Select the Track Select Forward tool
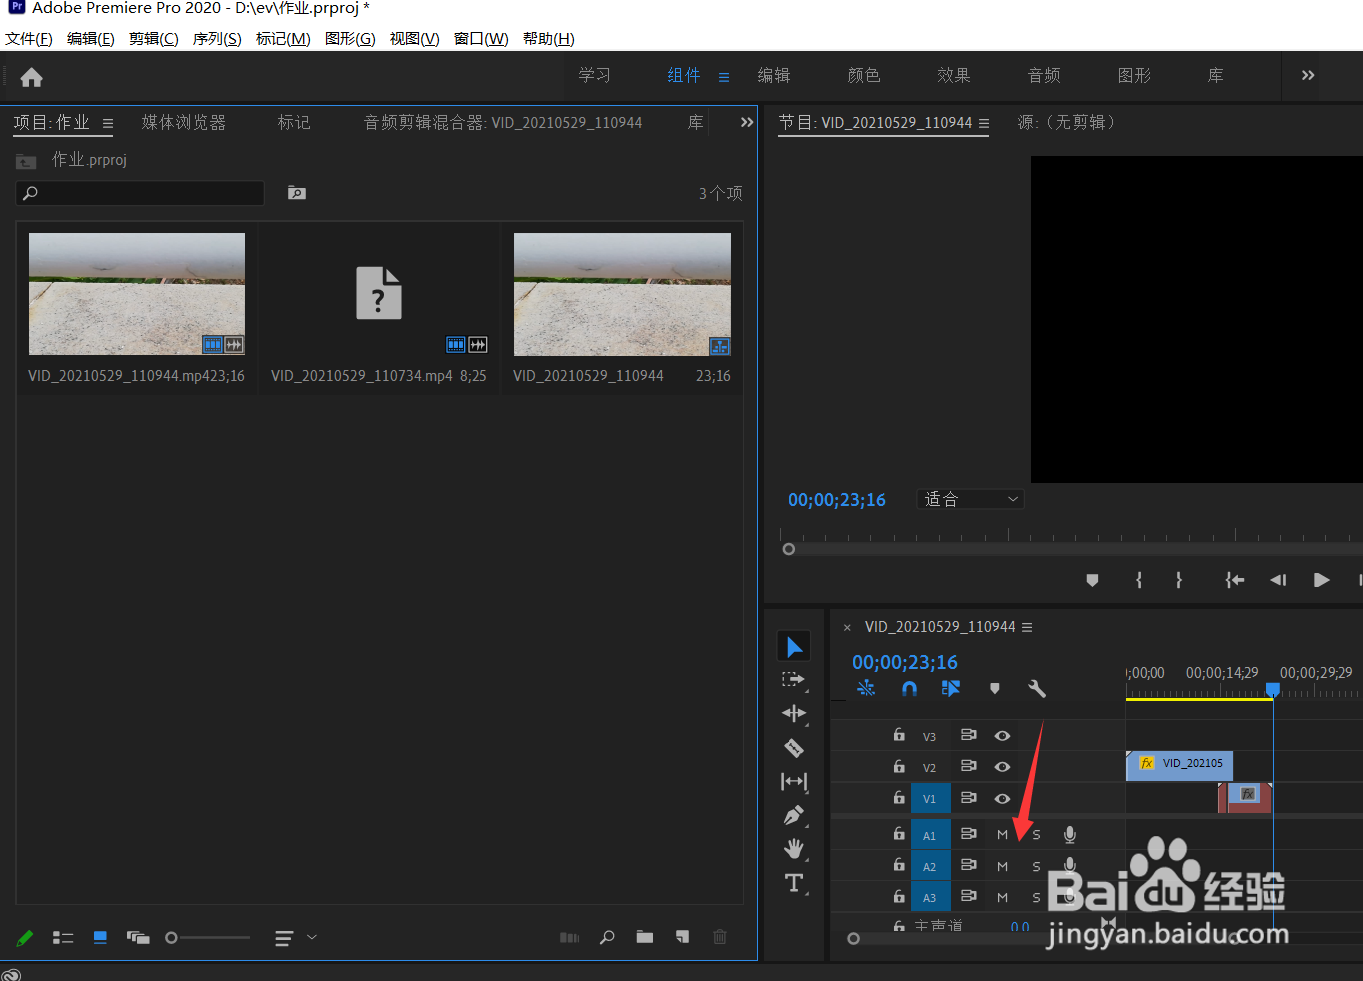This screenshot has height=981, width=1363. tap(793, 680)
